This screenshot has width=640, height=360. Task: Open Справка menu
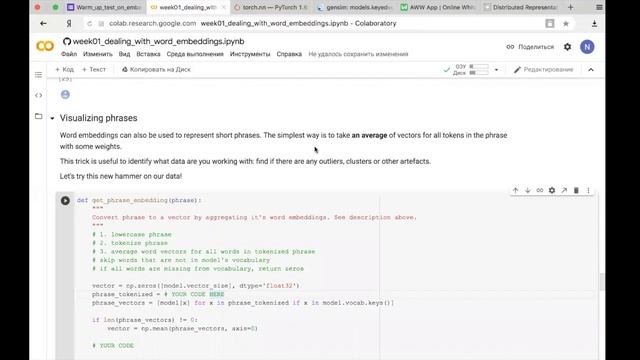point(289,54)
